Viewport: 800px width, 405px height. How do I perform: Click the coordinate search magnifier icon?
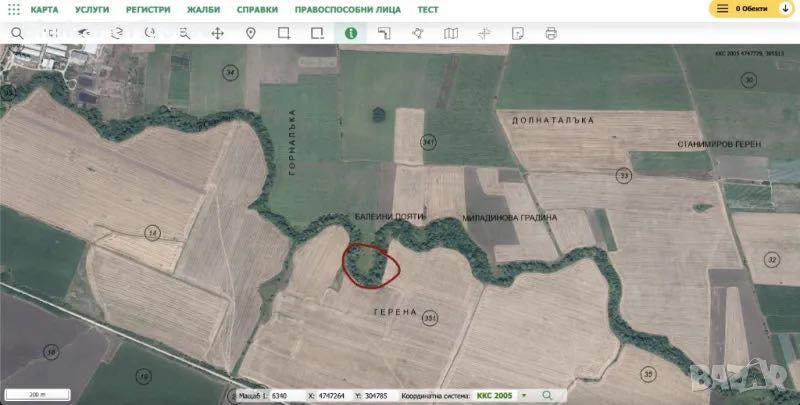pos(547,395)
